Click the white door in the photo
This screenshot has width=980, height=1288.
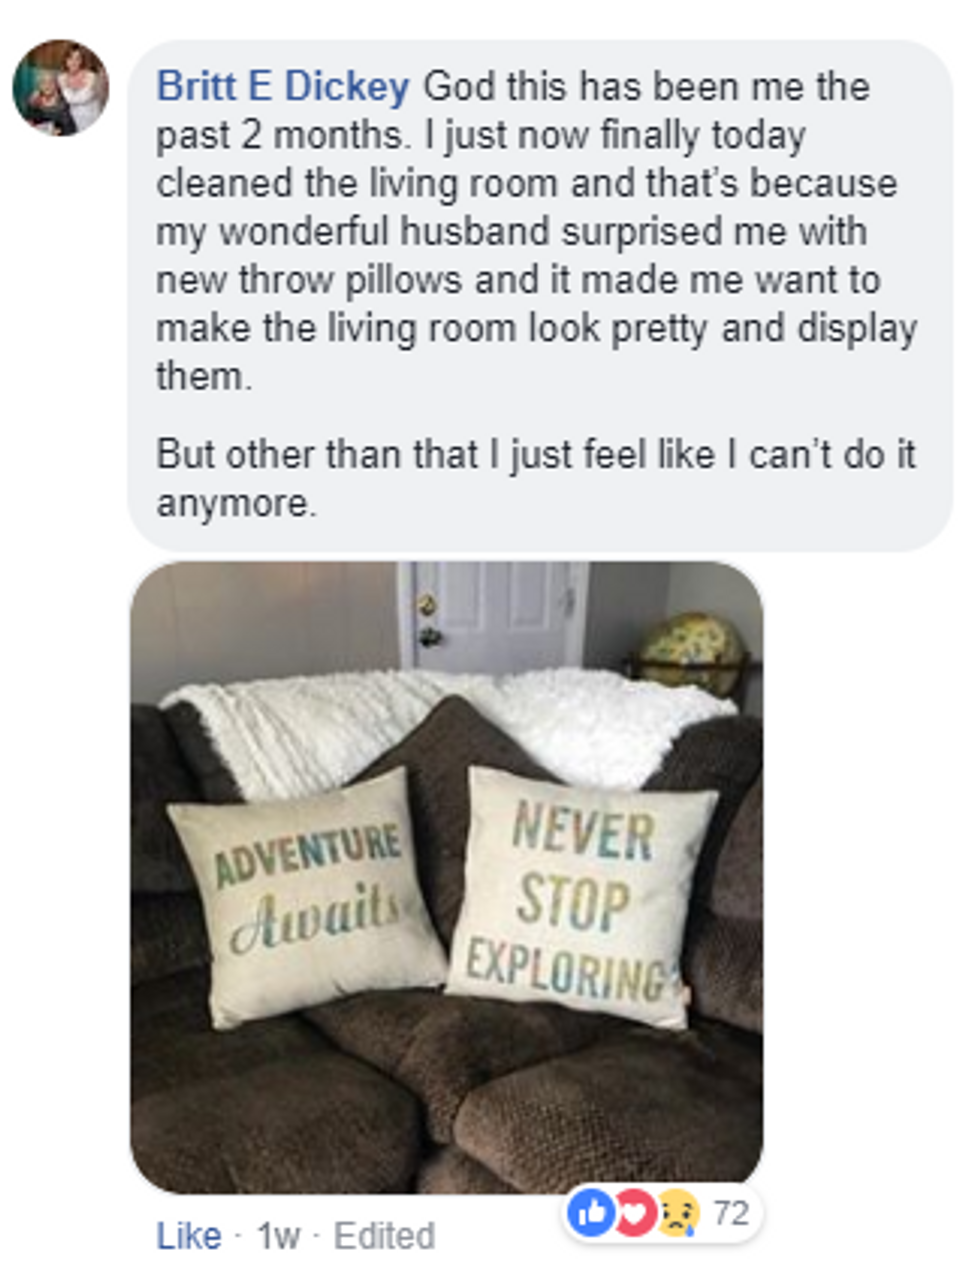point(497,617)
